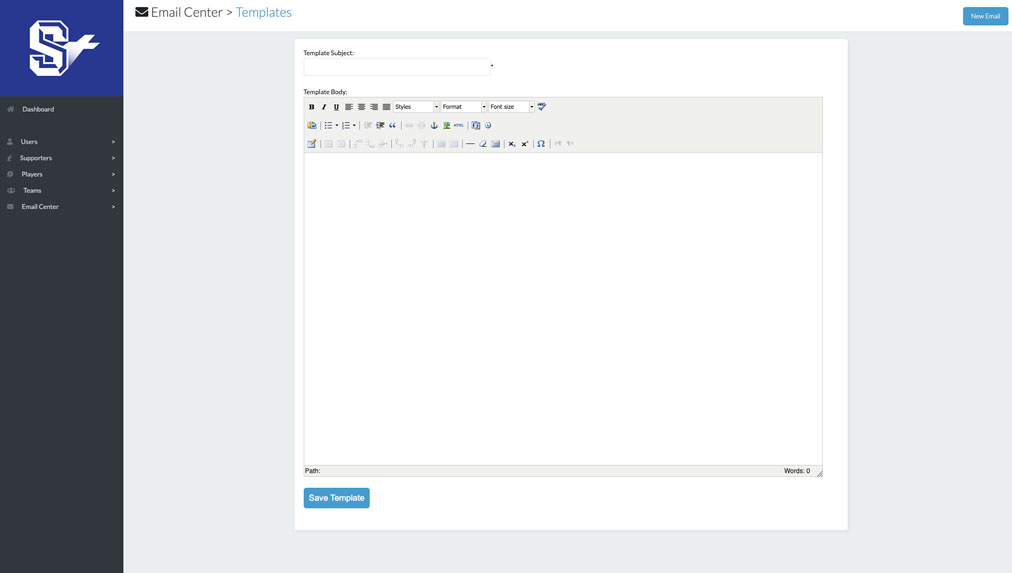Insert an anchor in the template
Image resolution: width=1012 pixels, height=573 pixels.
click(434, 126)
